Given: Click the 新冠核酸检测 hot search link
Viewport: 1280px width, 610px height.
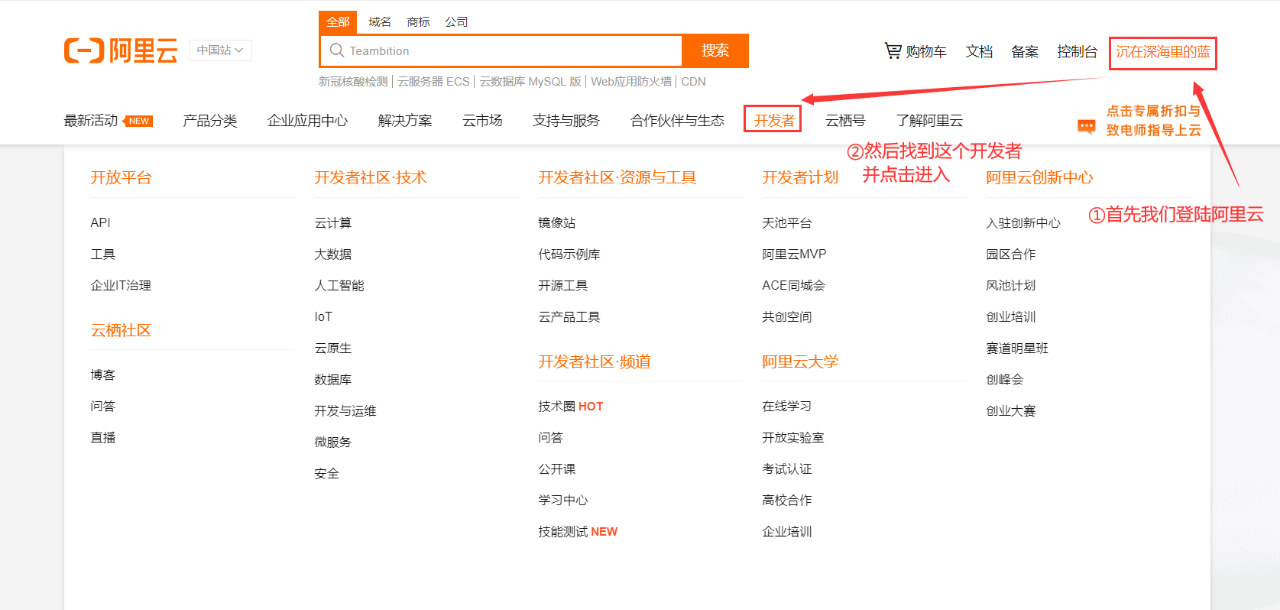Looking at the screenshot, I should [x=353, y=82].
